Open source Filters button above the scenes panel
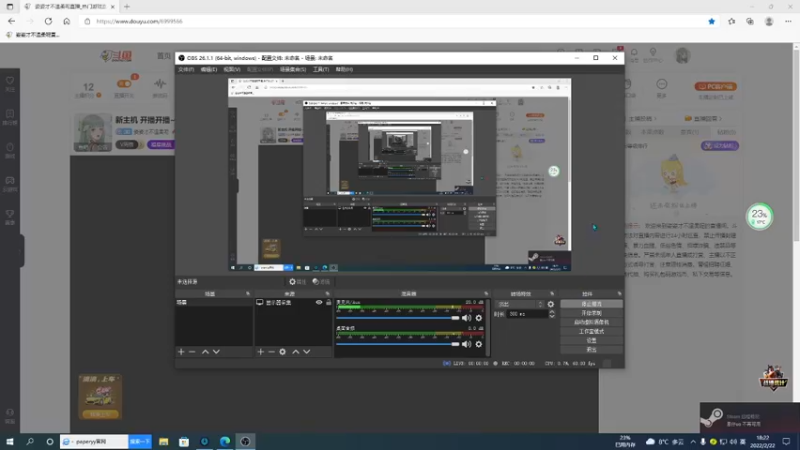800x450 pixels. (x=321, y=282)
